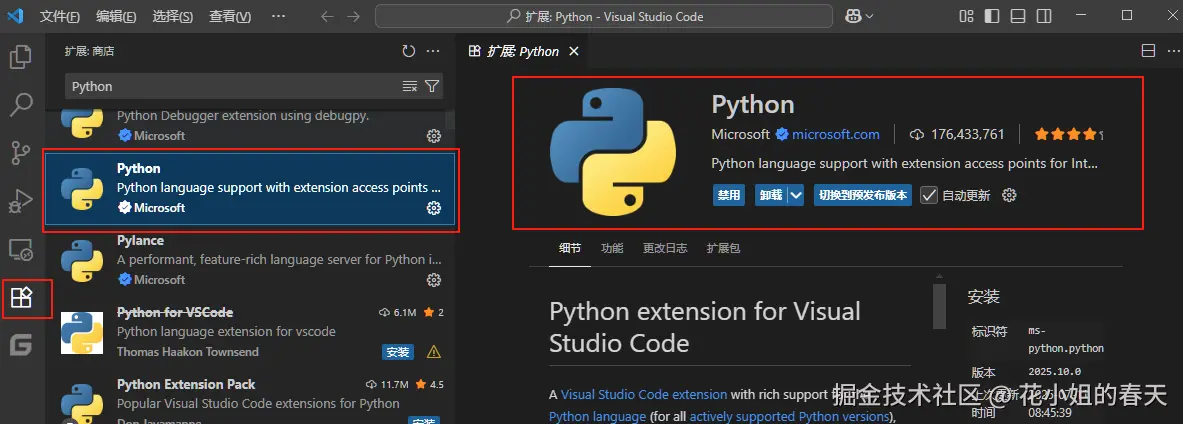Filter extensions with the funnel icon
The image size is (1183, 424).
432,86
